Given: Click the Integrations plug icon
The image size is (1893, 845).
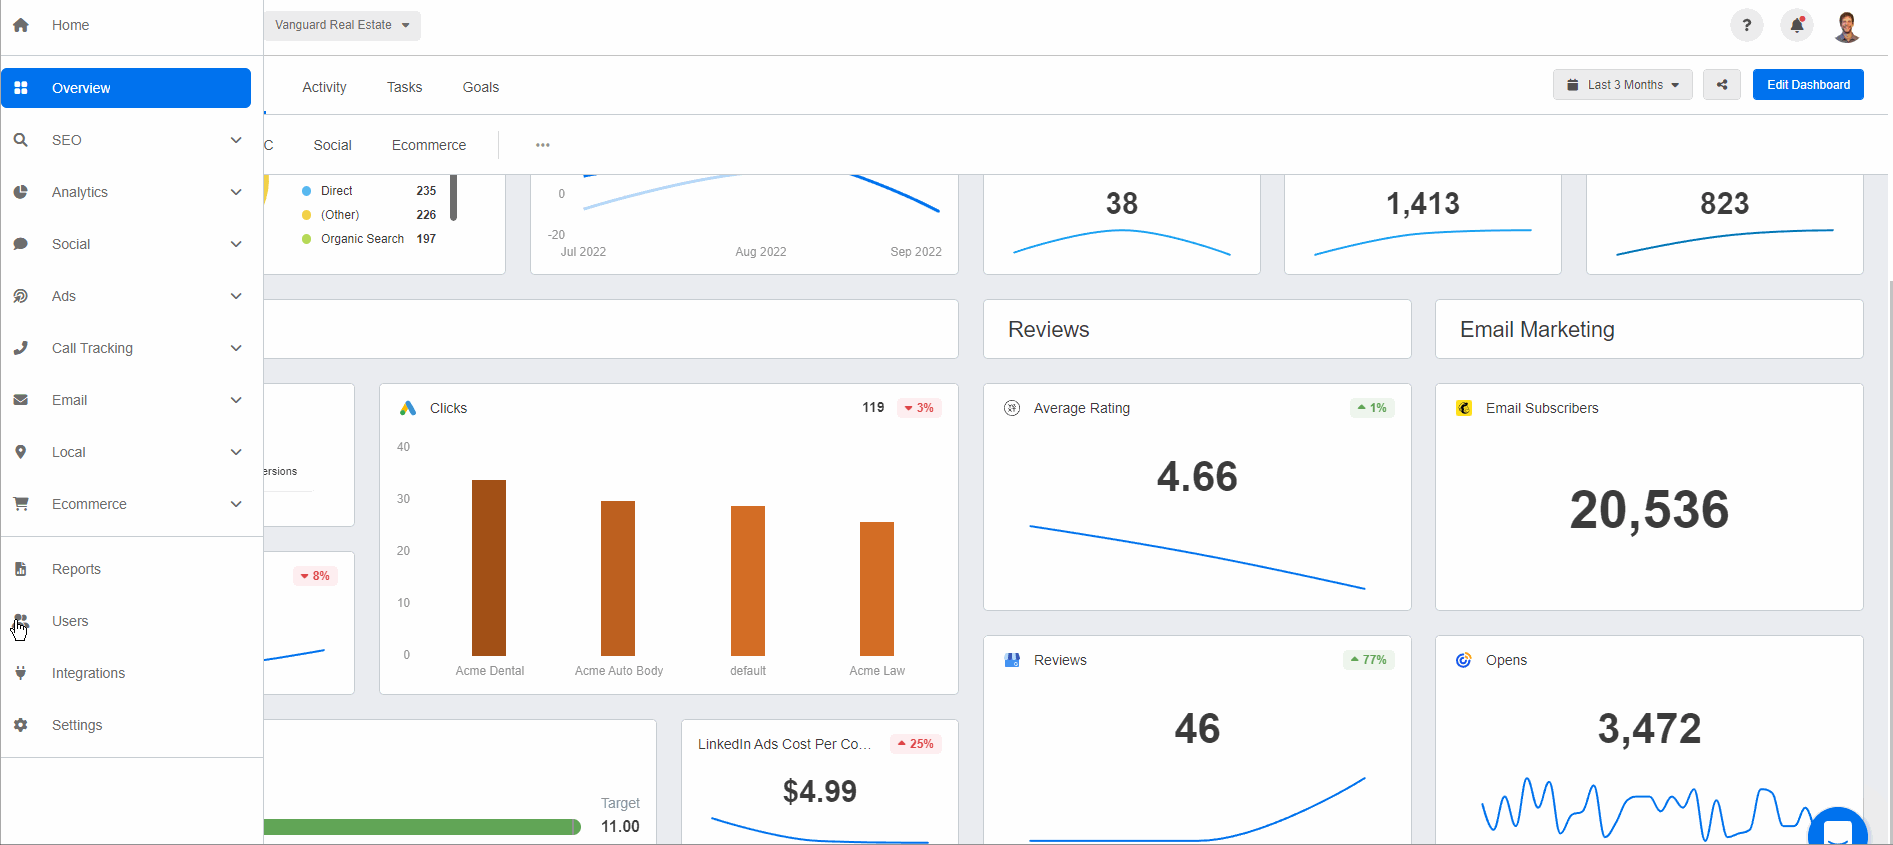Looking at the screenshot, I should [21, 673].
